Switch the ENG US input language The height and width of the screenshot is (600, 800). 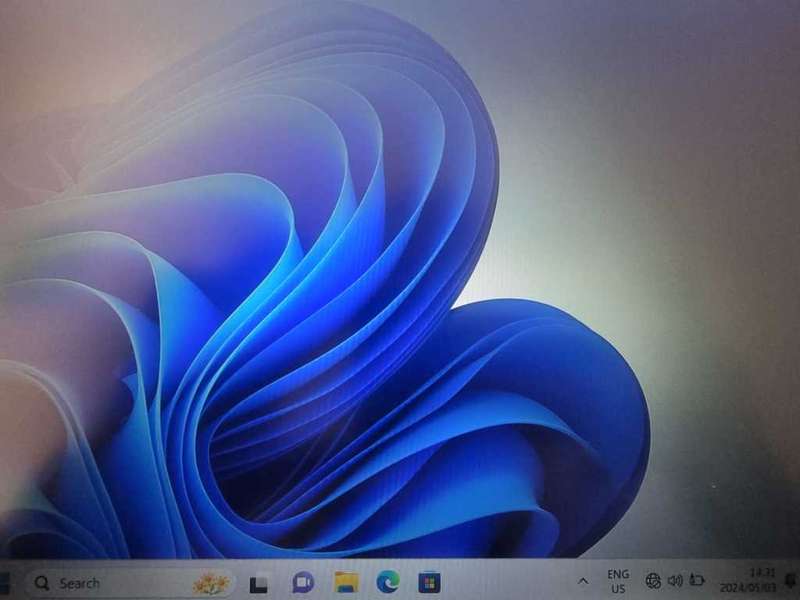618,581
